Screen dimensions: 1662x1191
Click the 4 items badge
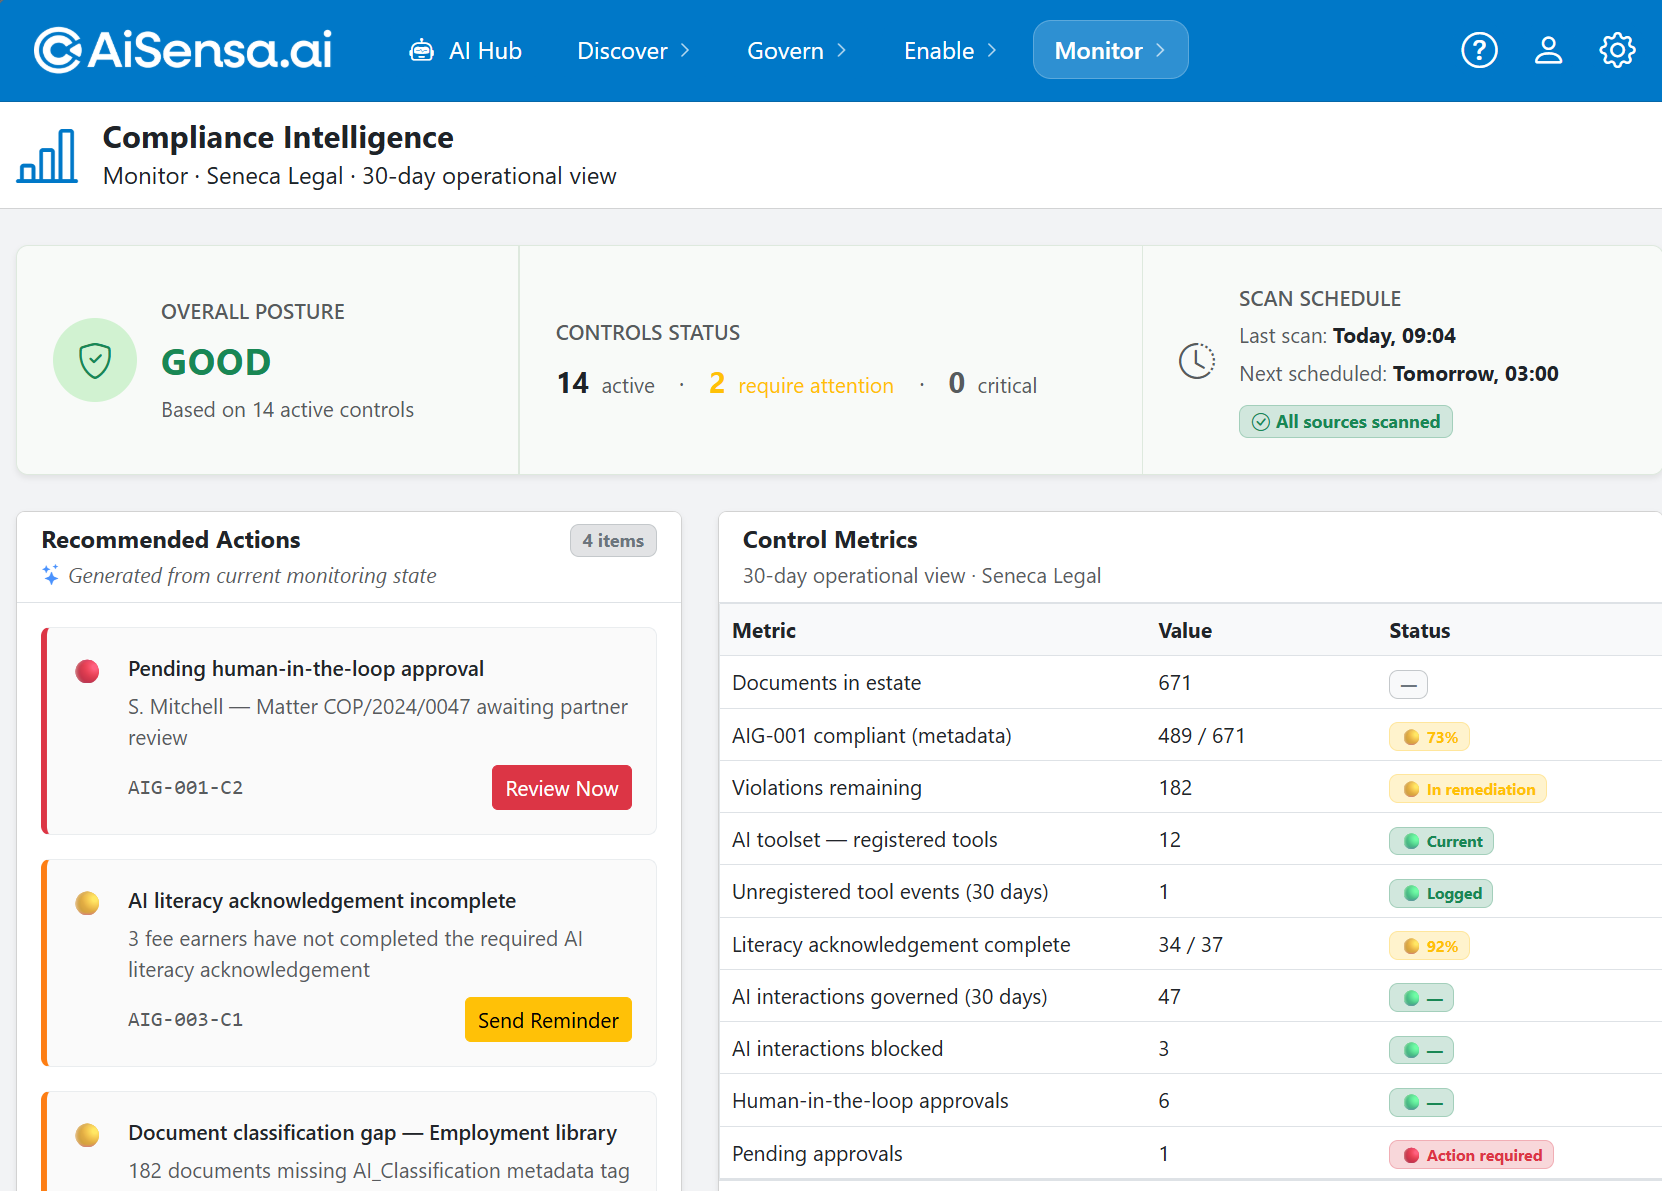(613, 540)
